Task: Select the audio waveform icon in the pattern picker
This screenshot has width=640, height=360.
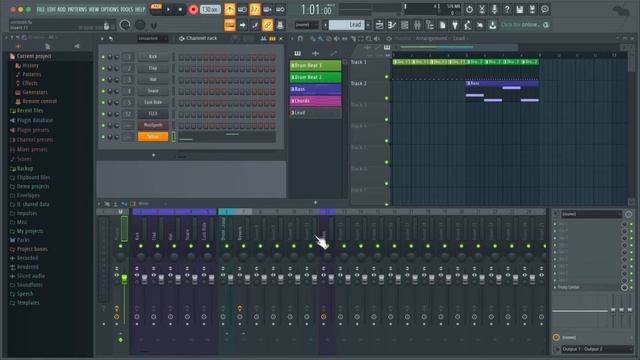Action: pyautogui.click(x=316, y=53)
